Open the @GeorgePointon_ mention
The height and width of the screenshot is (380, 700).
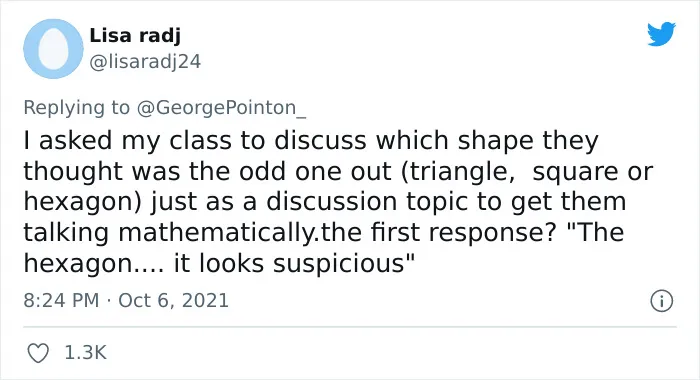pyautogui.click(x=221, y=108)
